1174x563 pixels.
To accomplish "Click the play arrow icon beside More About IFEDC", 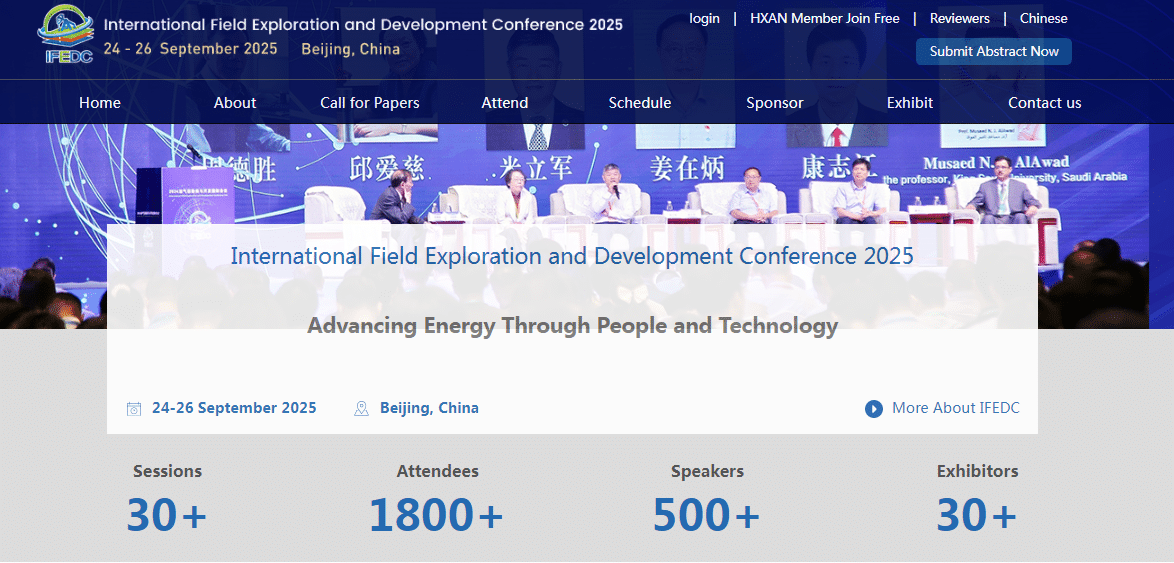I will (874, 409).
